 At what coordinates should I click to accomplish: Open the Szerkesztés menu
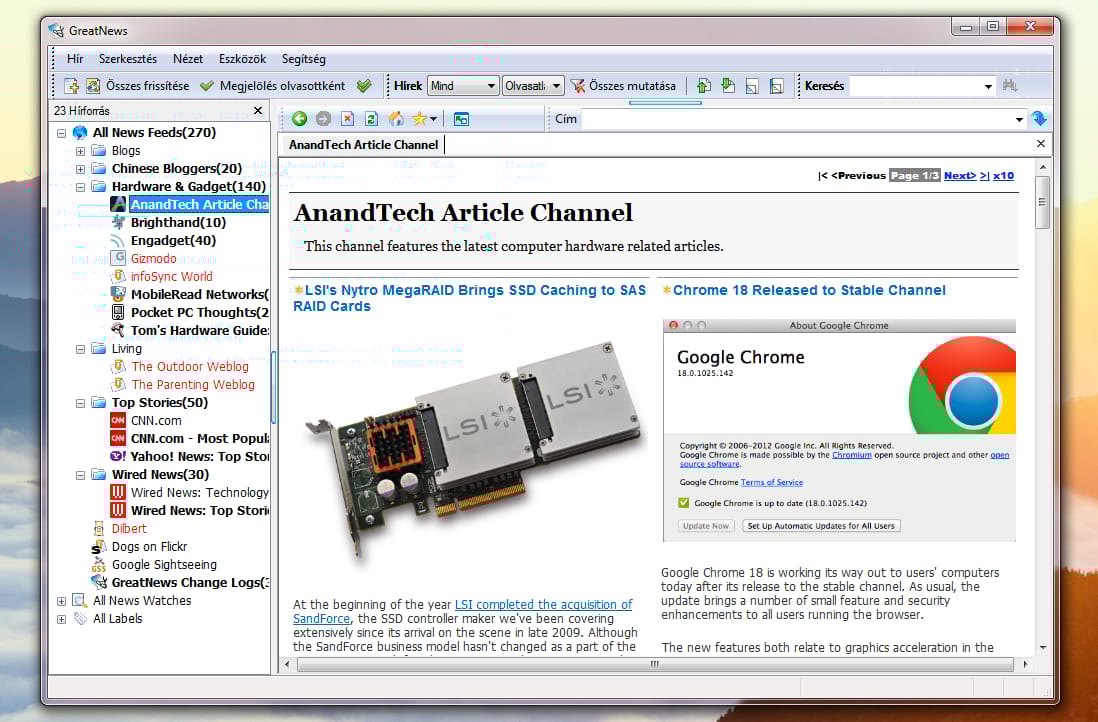pos(127,59)
